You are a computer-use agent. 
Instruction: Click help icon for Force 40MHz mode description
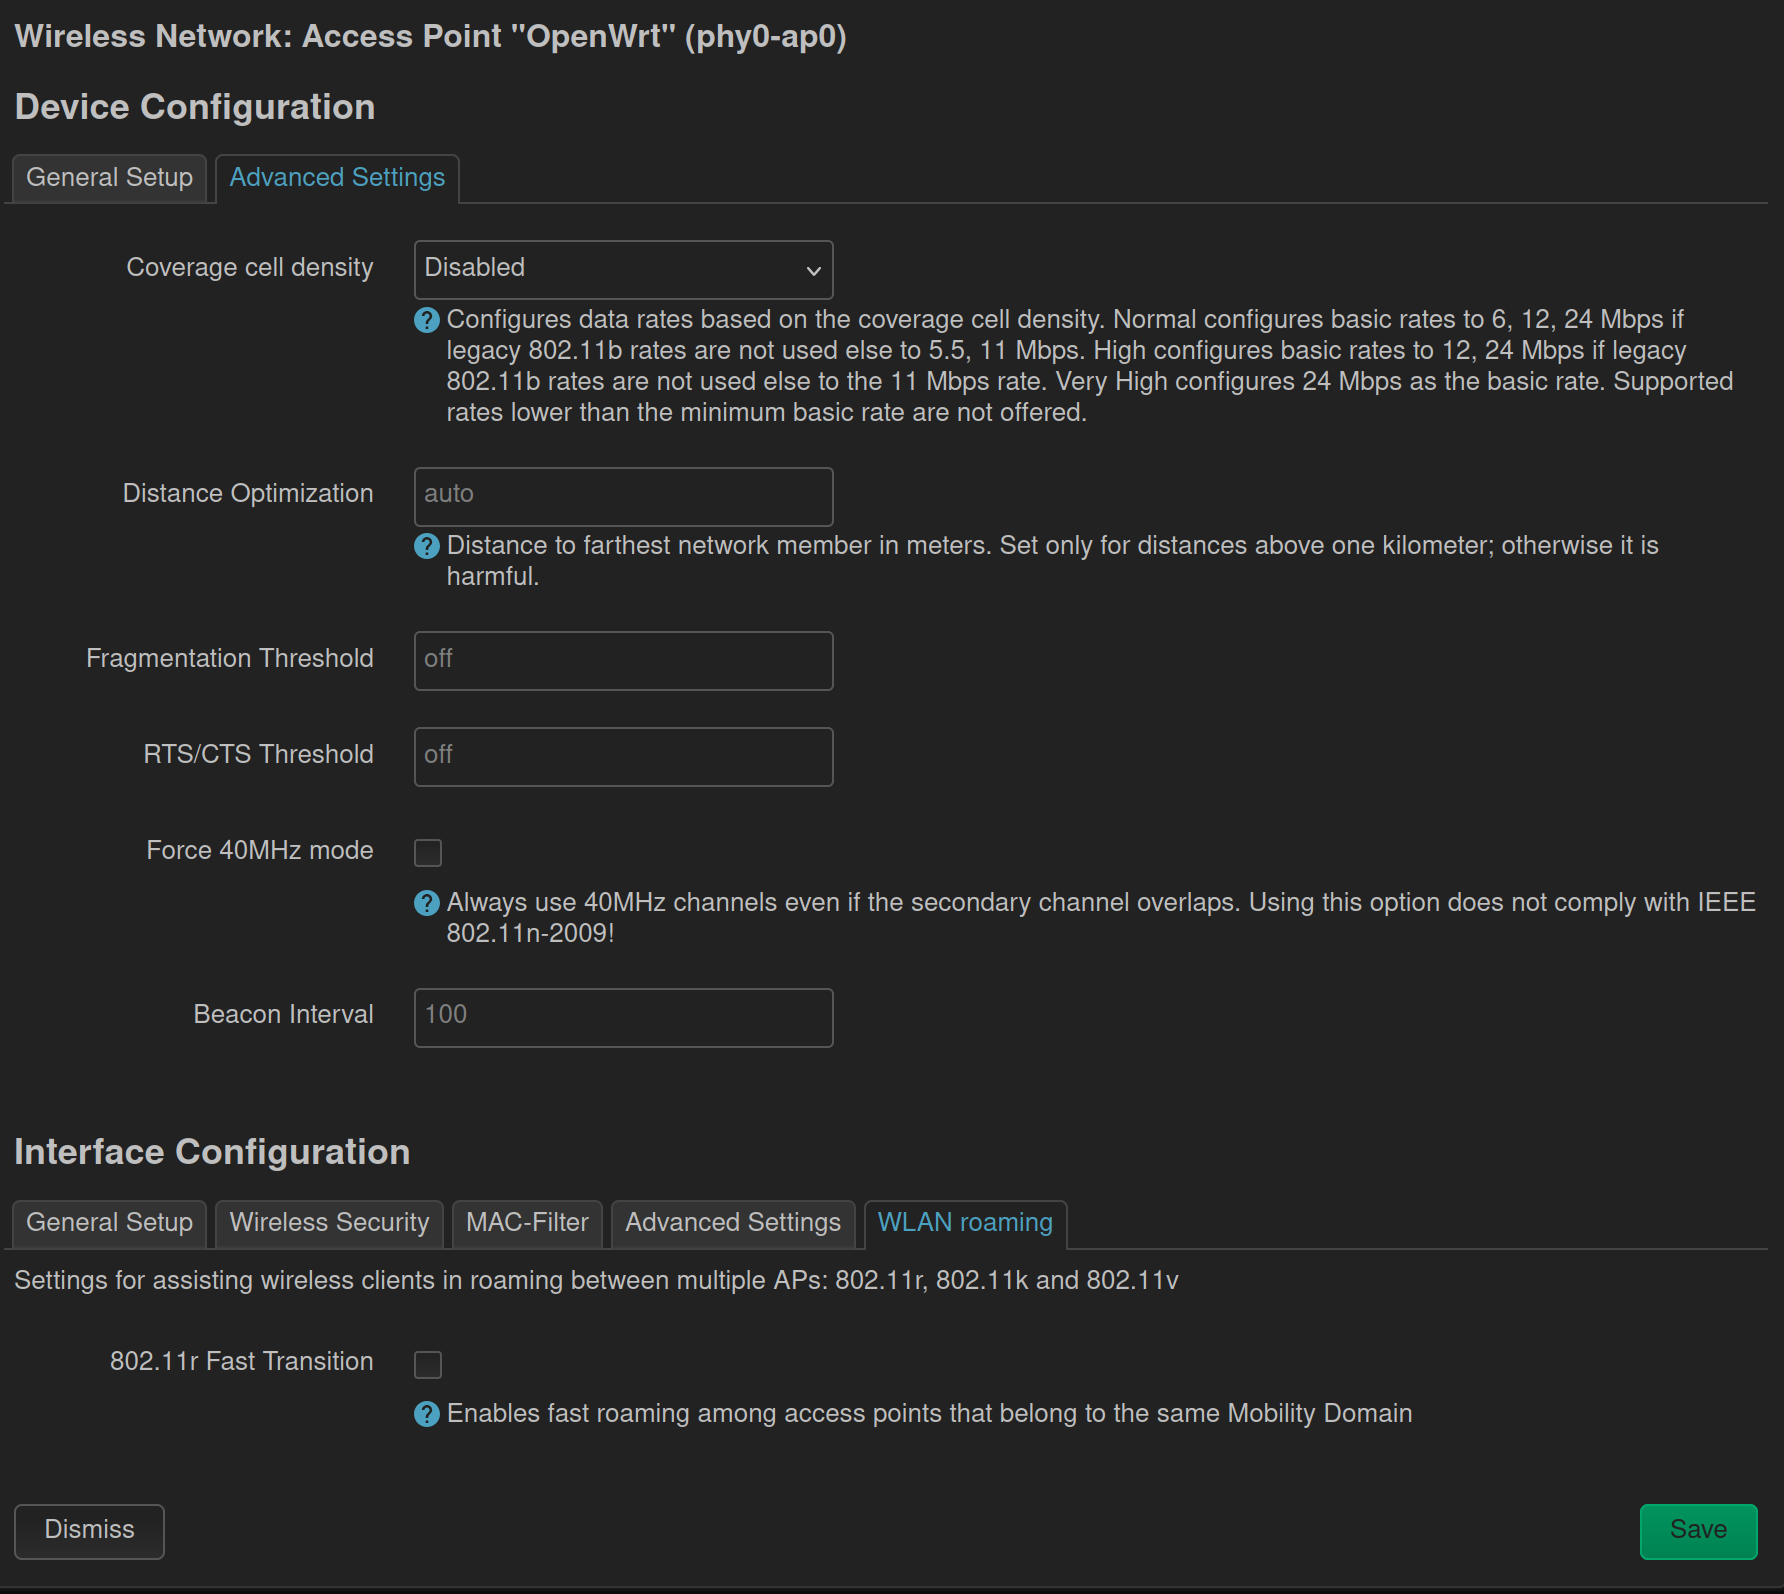coord(427,903)
